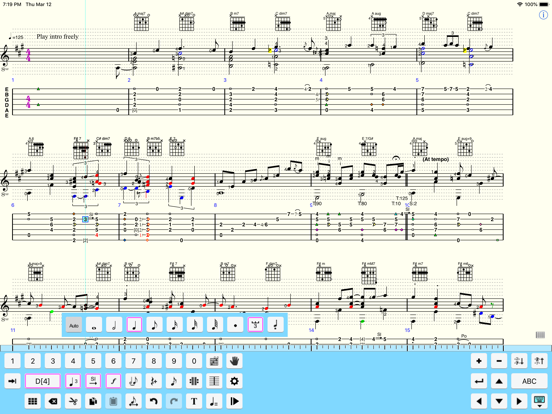Toggle the dotted note button
552x414 pixels.
(235, 325)
